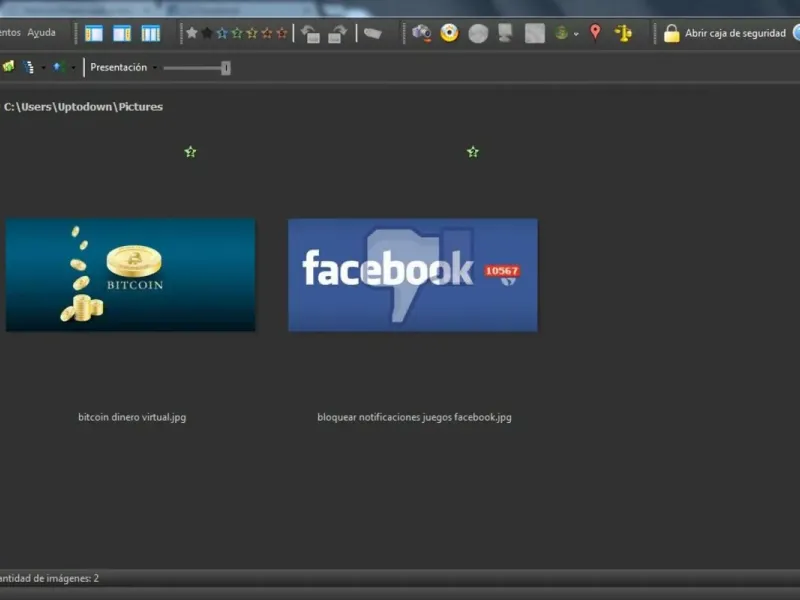Image resolution: width=800 pixels, height=600 pixels.
Task: Expand dropdown arrow beside green globe icon
Action: tap(576, 34)
